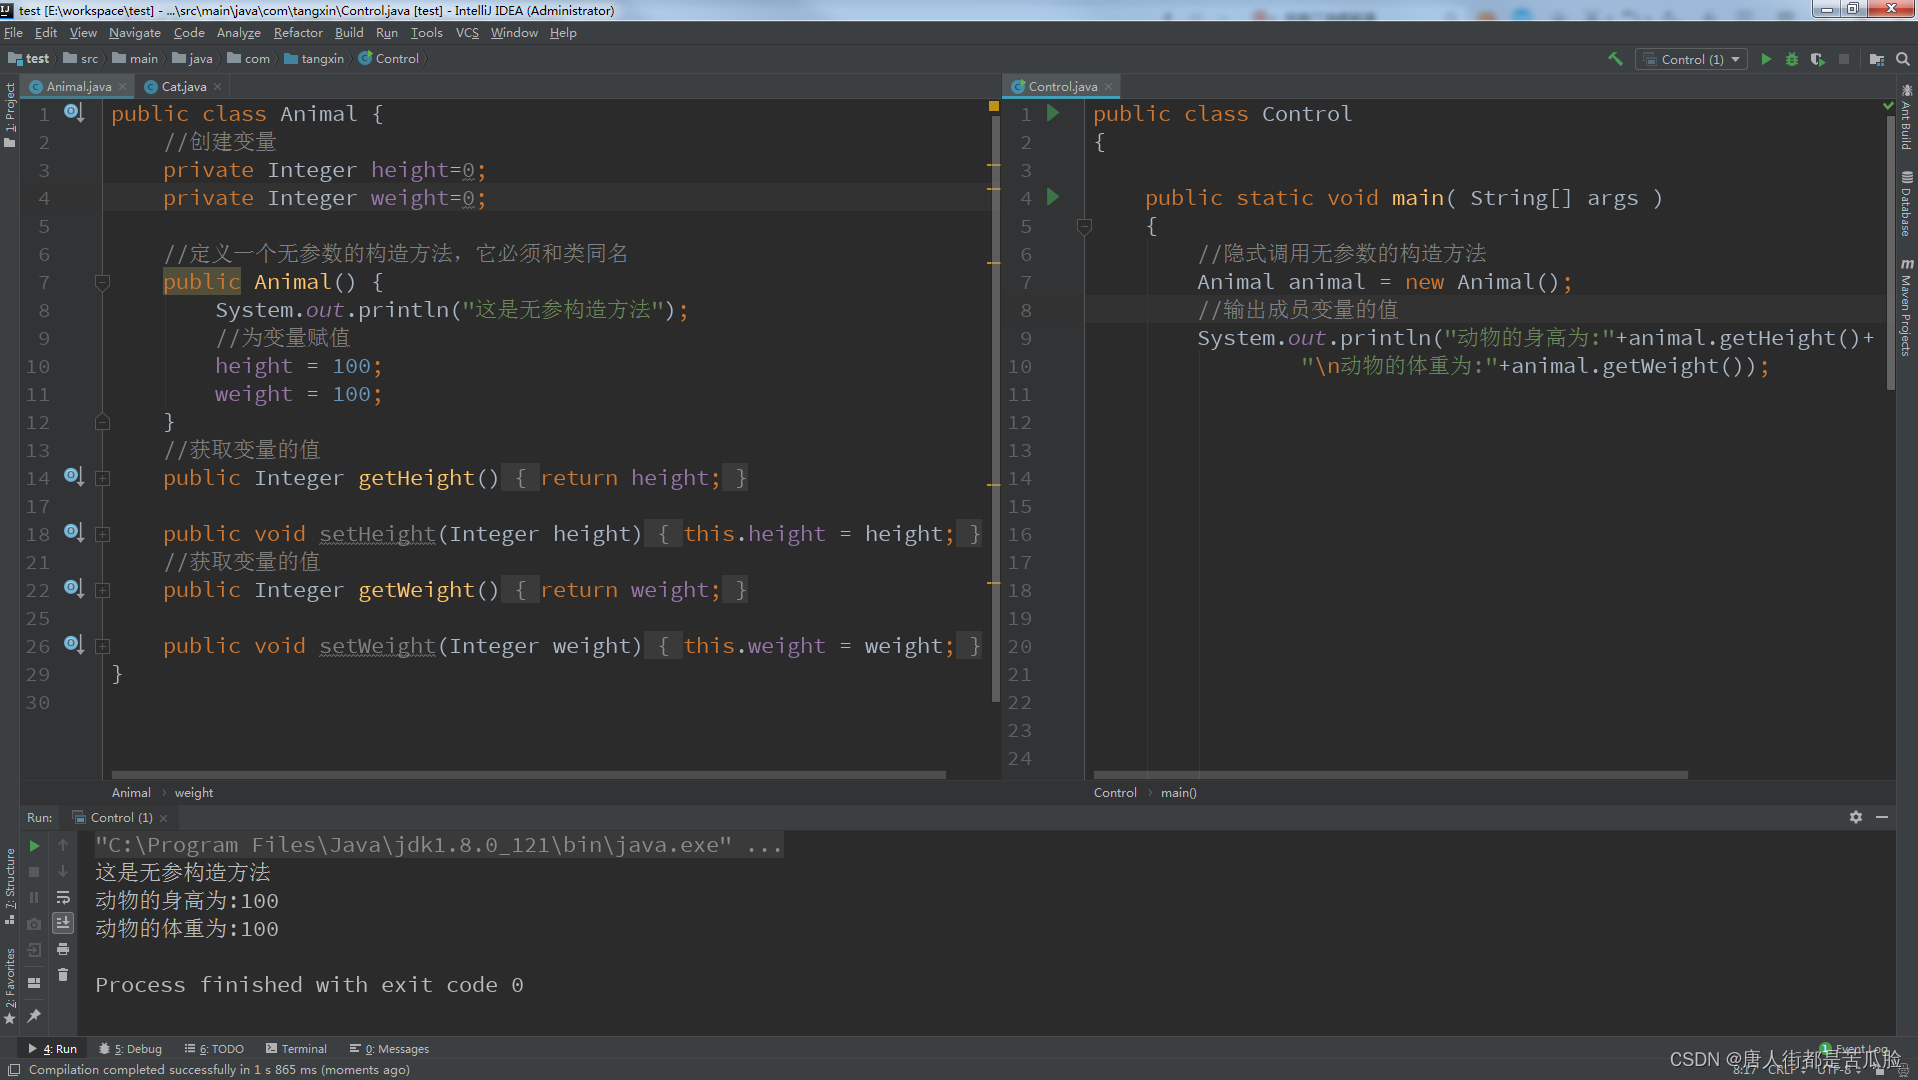
Task: Expand the folded getWeight method
Action: 102,590
